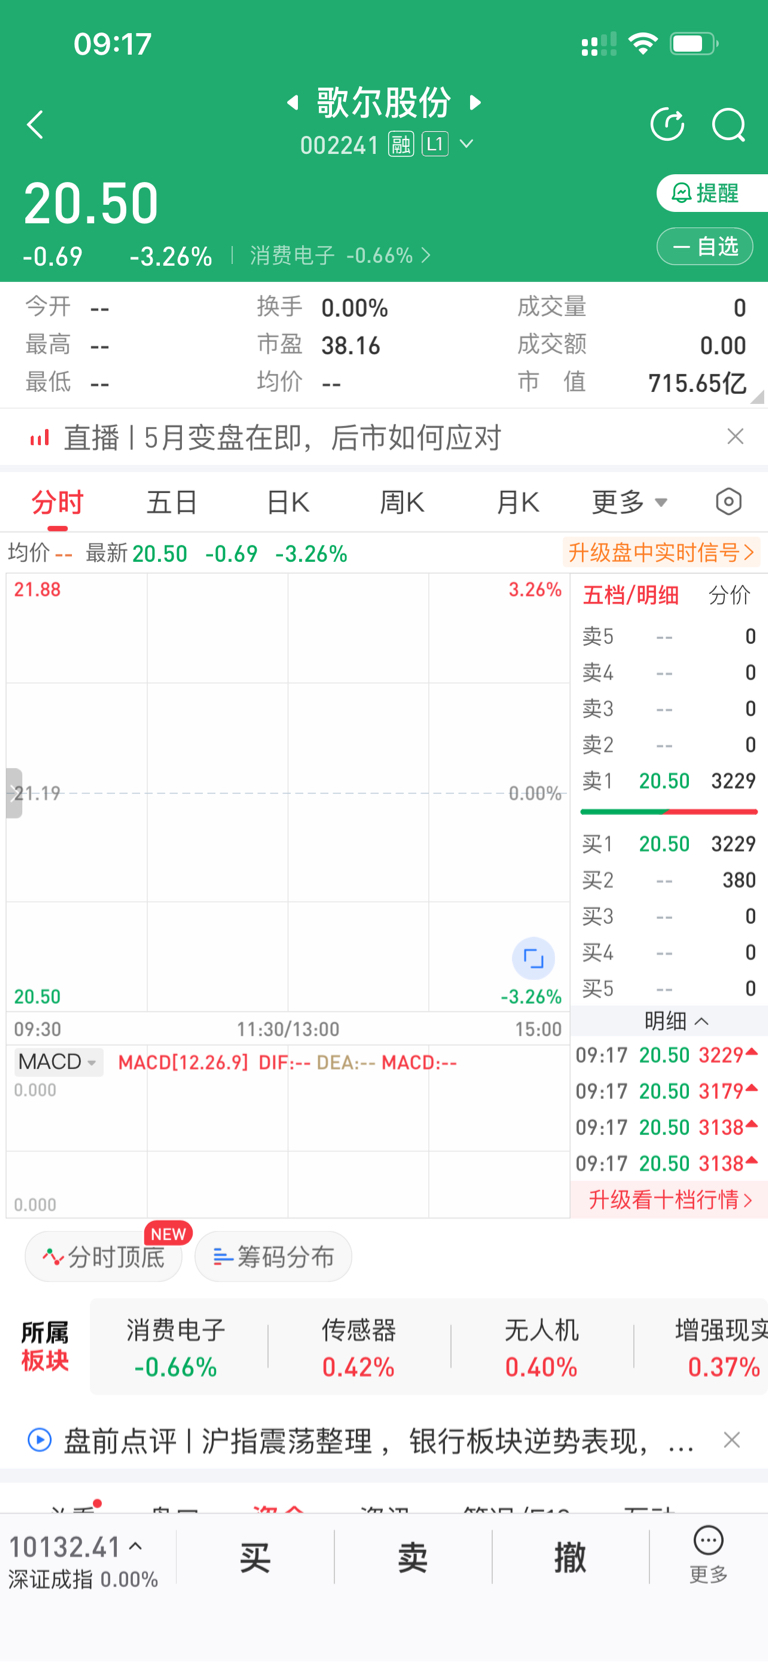Tap the L1 level badge
Screen dimensions: 768x1662
435,145
